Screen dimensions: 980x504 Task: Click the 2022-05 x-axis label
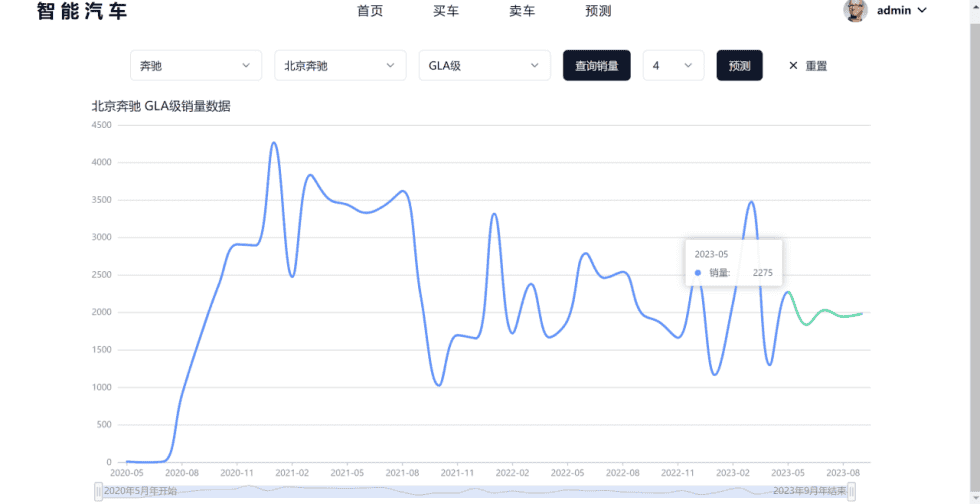pyautogui.click(x=568, y=473)
